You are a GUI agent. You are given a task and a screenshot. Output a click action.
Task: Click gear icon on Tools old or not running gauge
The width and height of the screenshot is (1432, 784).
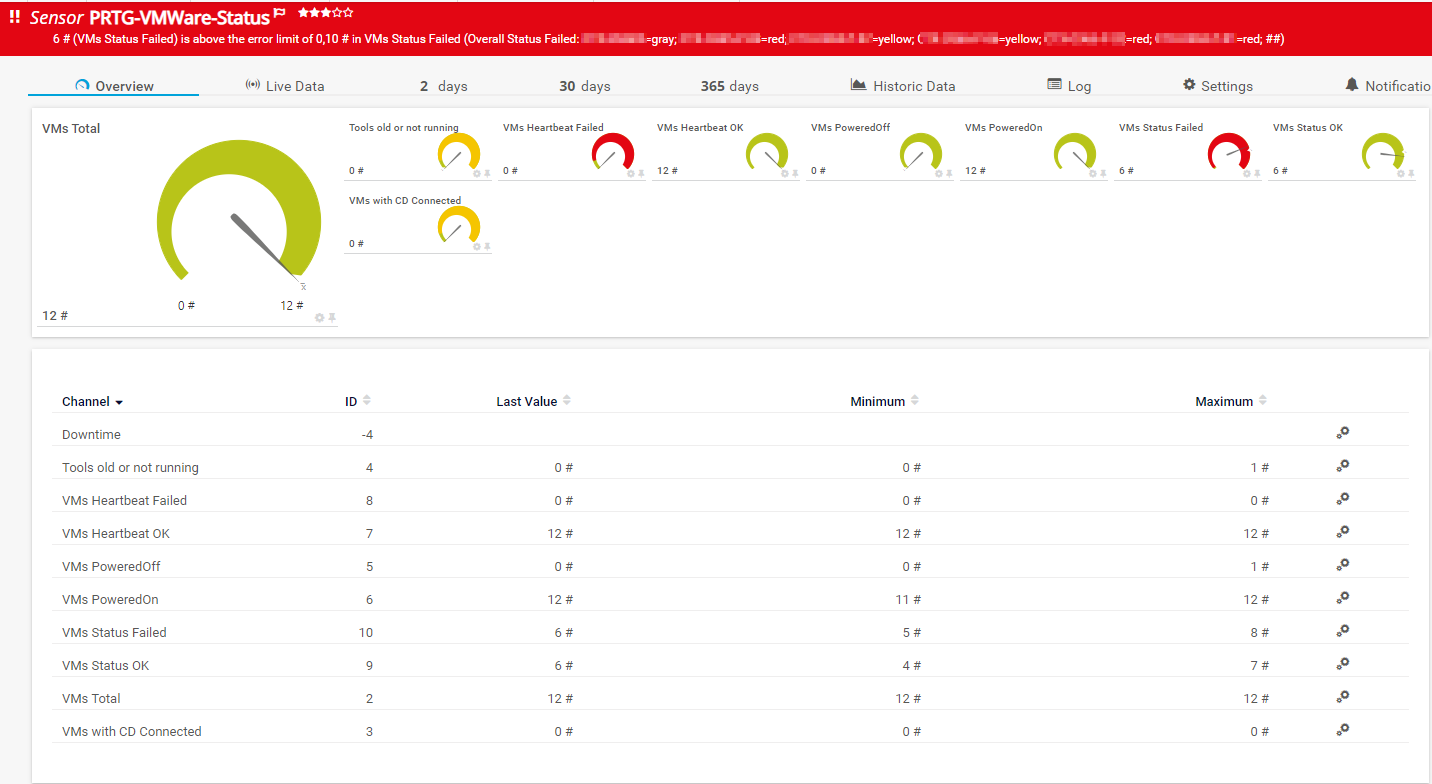[x=477, y=173]
